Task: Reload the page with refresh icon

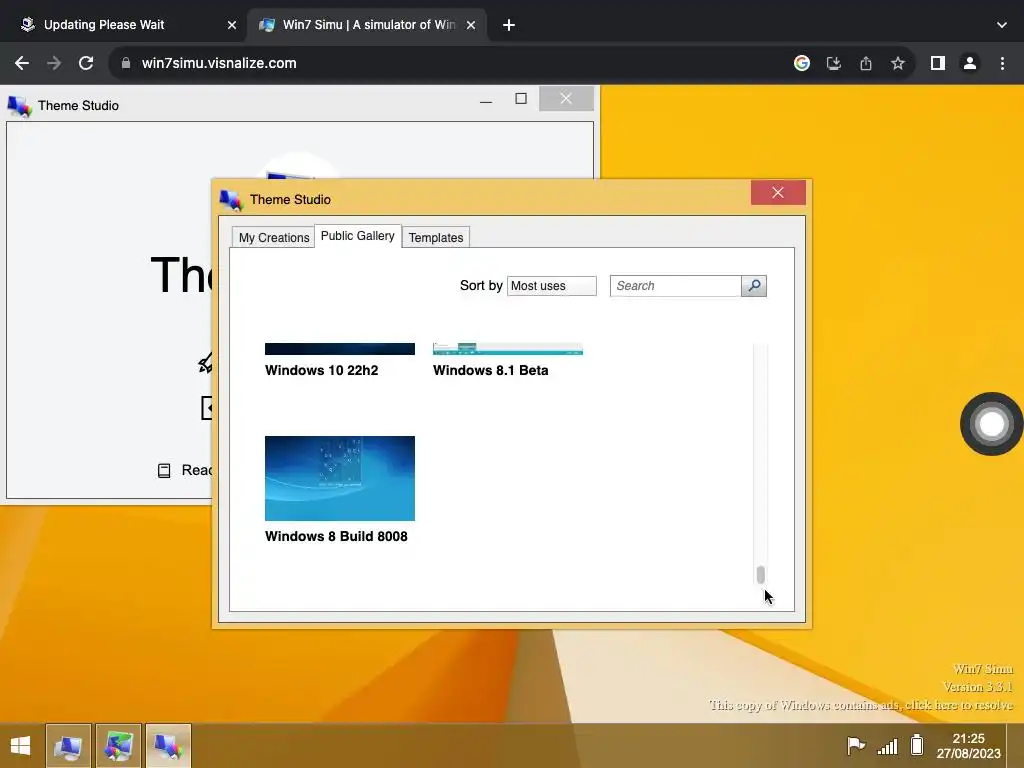Action: click(86, 63)
